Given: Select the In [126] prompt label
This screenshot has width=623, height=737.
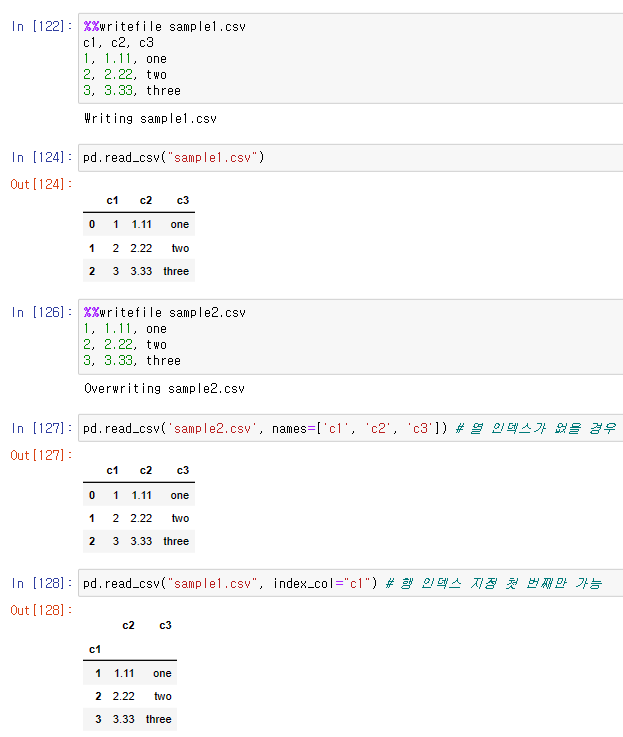Looking at the screenshot, I should pos(42,312).
